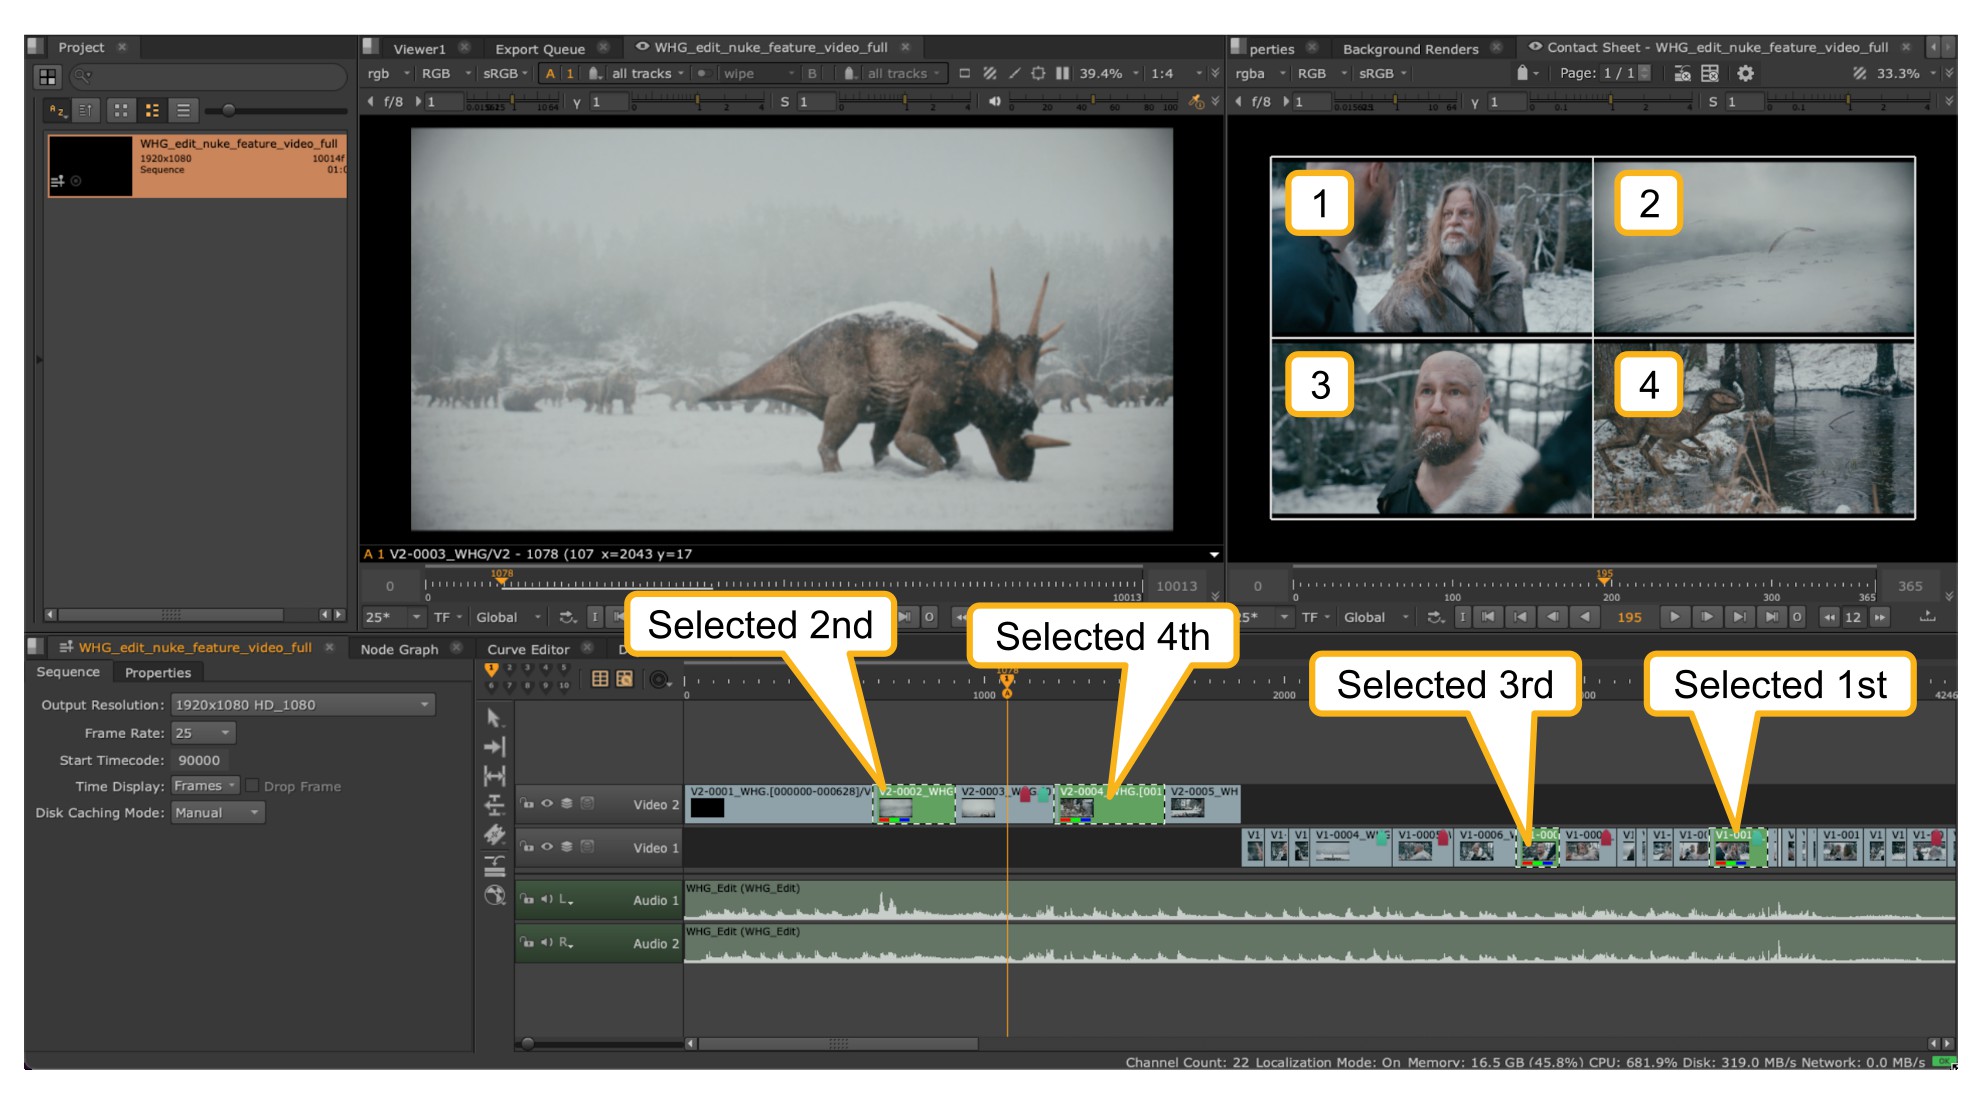The image size is (1982, 1104).
Task: Lock the Video 1 track
Action: coord(527,847)
